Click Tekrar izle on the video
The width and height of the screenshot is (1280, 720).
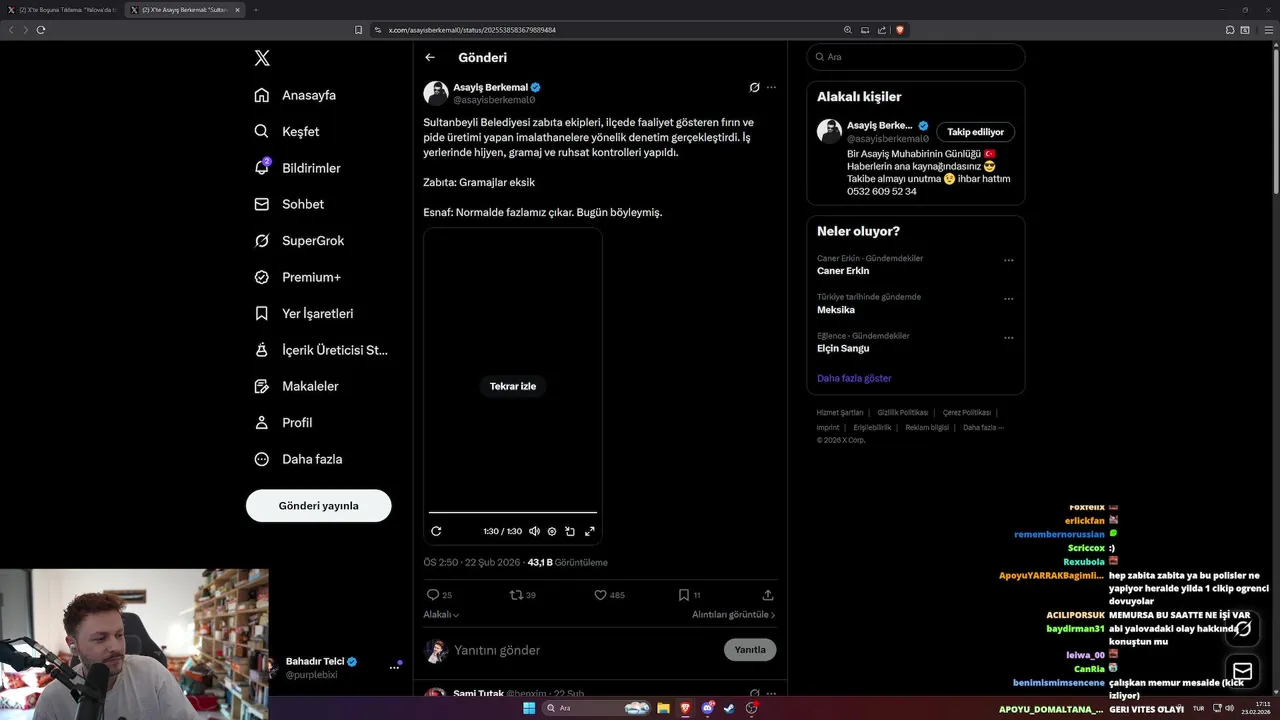coord(513,386)
